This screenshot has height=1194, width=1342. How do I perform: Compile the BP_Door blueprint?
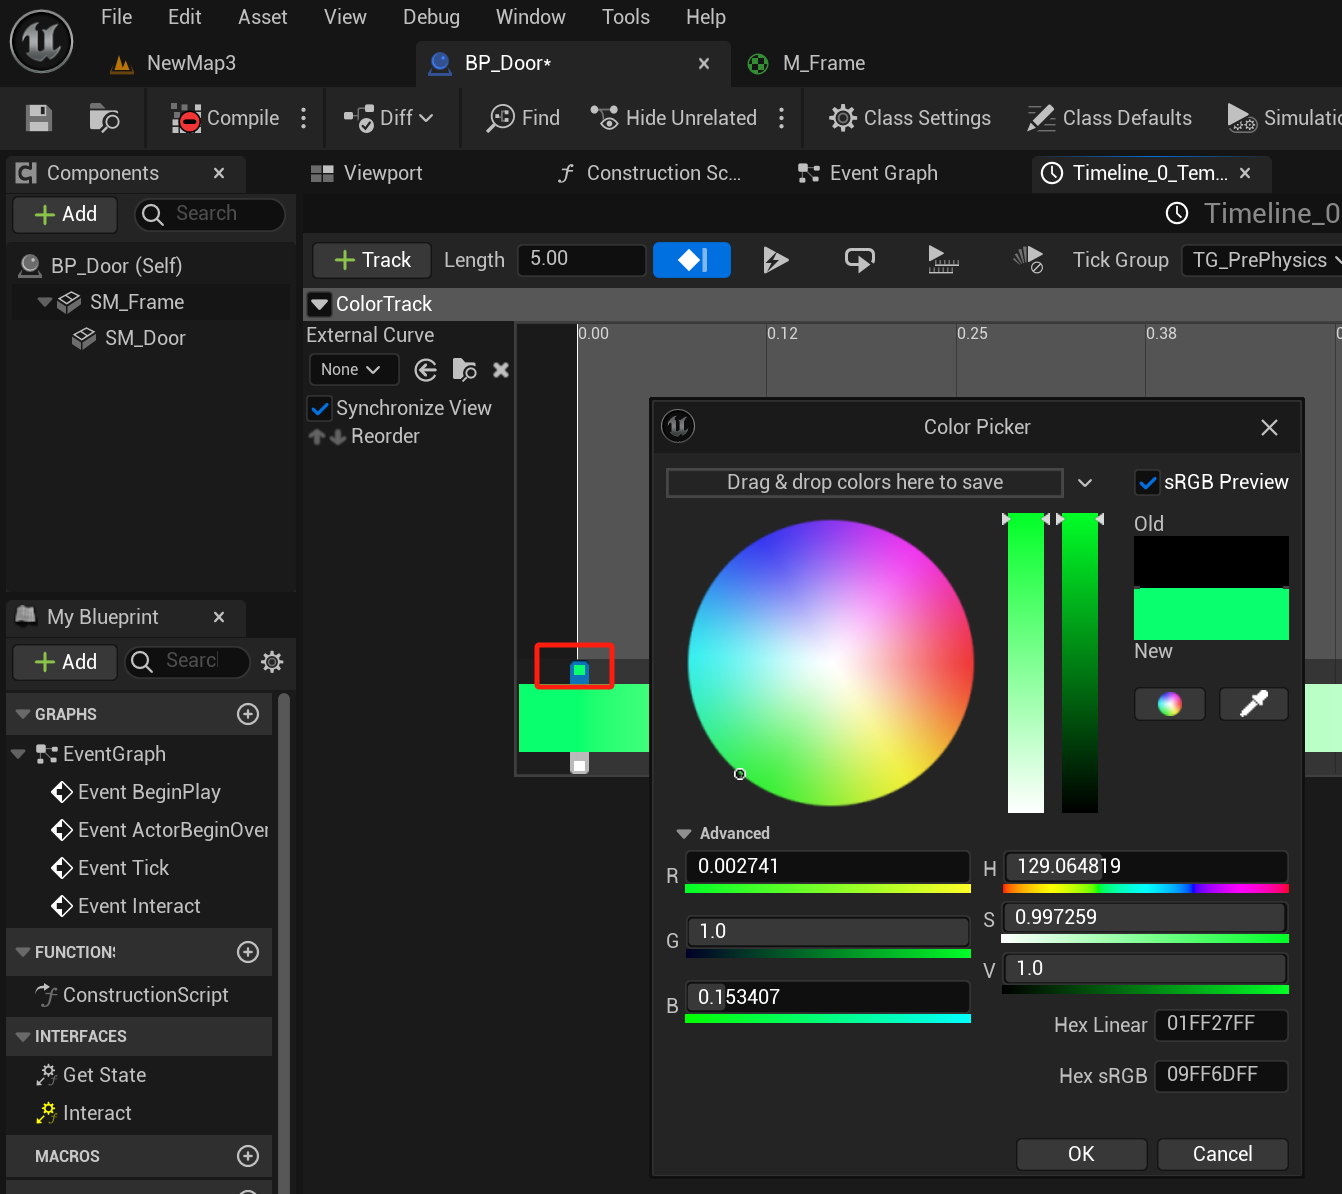tap(225, 118)
